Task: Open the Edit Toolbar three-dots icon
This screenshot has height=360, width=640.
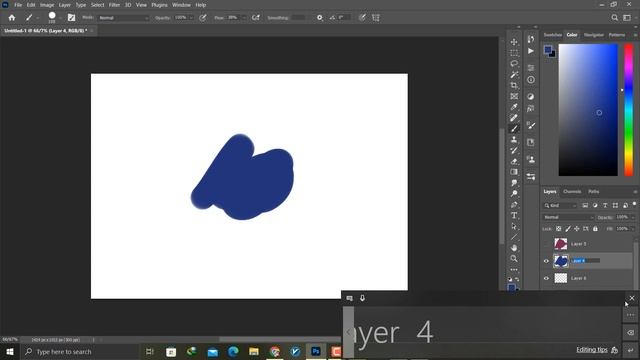Action: (x=514, y=269)
